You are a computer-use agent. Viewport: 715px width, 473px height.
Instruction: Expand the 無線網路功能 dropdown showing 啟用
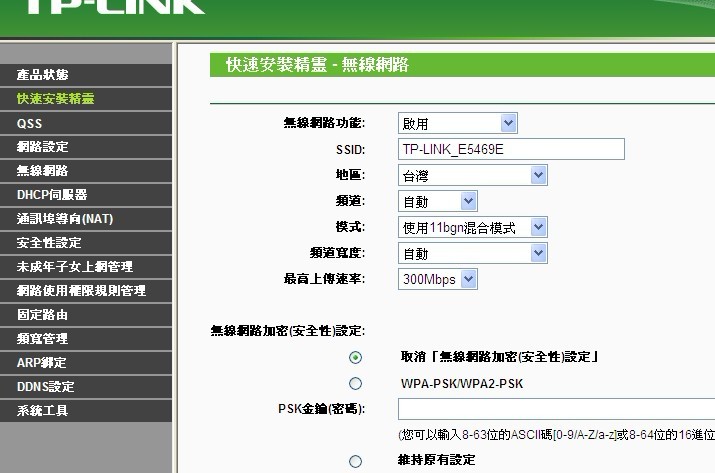coord(458,123)
